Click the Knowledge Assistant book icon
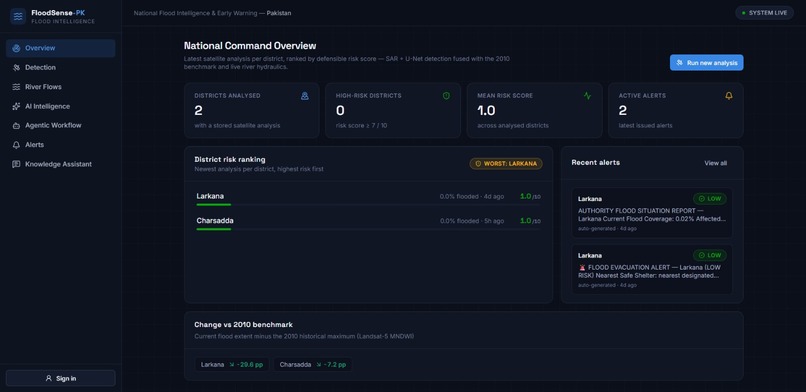Viewport: 806px width, 392px height. point(16,164)
